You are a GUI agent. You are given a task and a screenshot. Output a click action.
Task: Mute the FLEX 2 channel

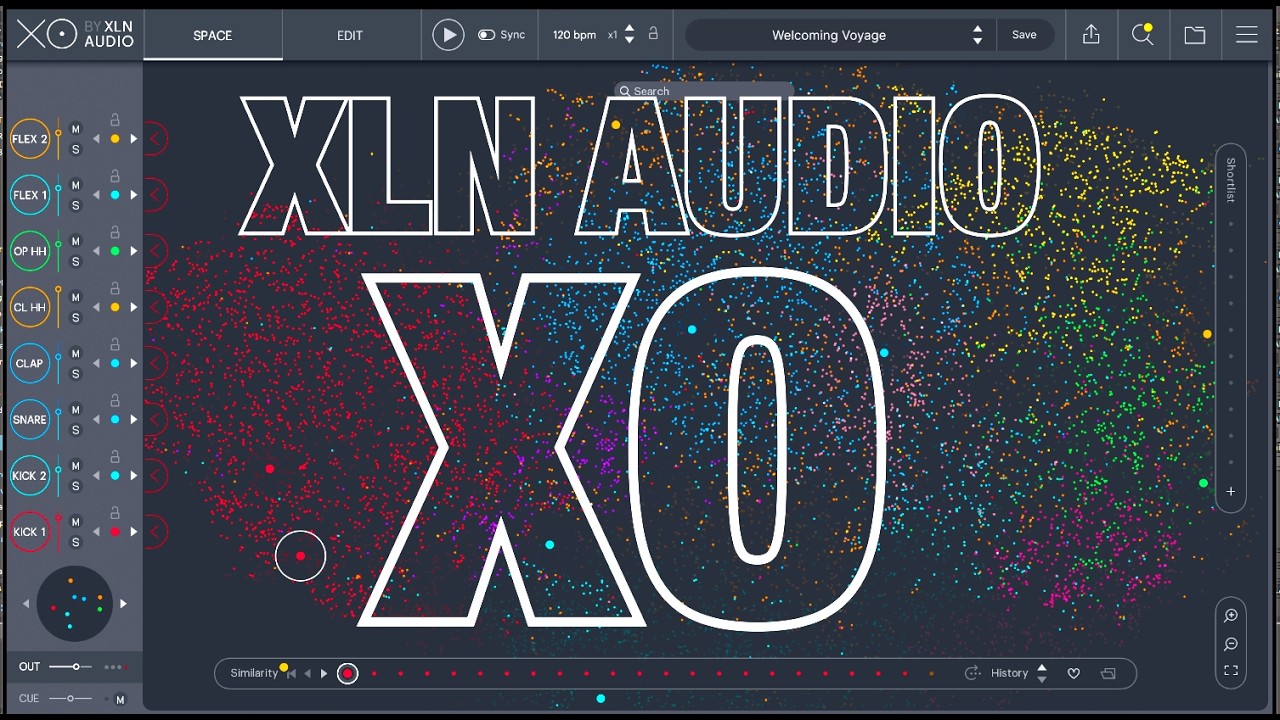[75, 129]
